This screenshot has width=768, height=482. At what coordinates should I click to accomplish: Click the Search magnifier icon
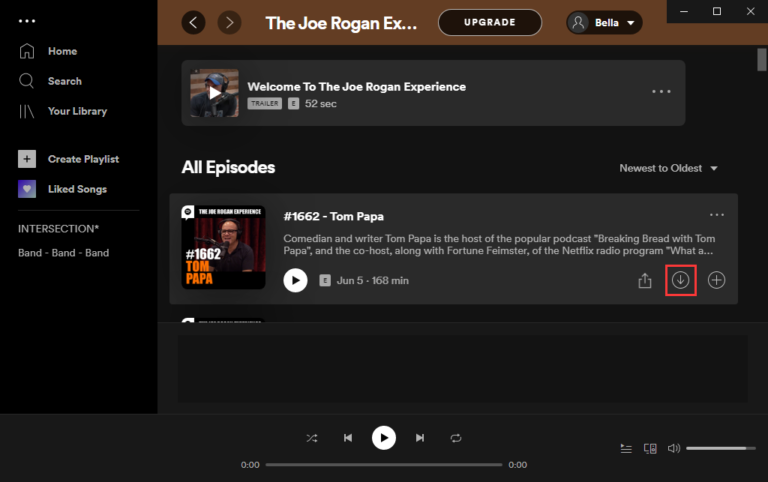coord(26,81)
